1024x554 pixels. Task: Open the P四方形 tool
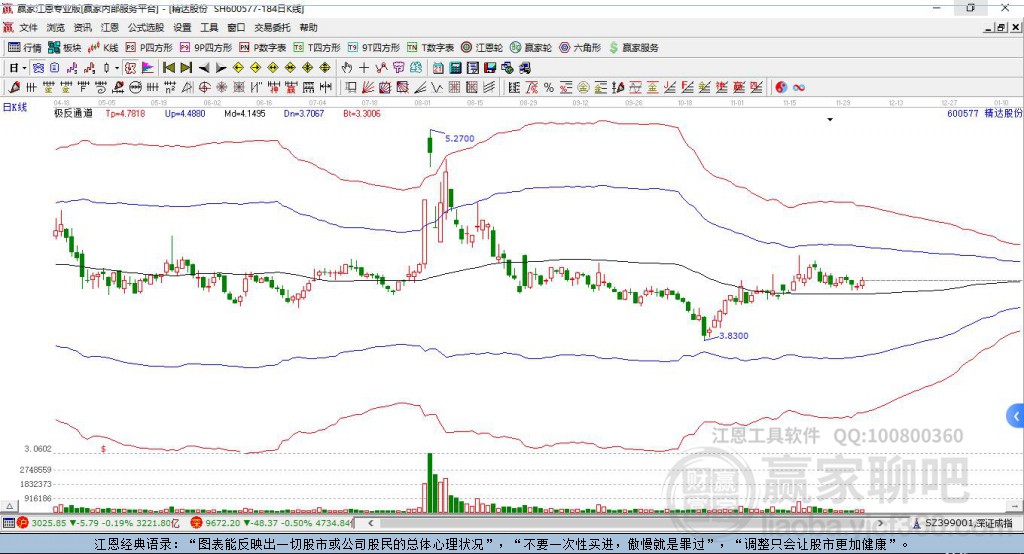tap(149, 48)
